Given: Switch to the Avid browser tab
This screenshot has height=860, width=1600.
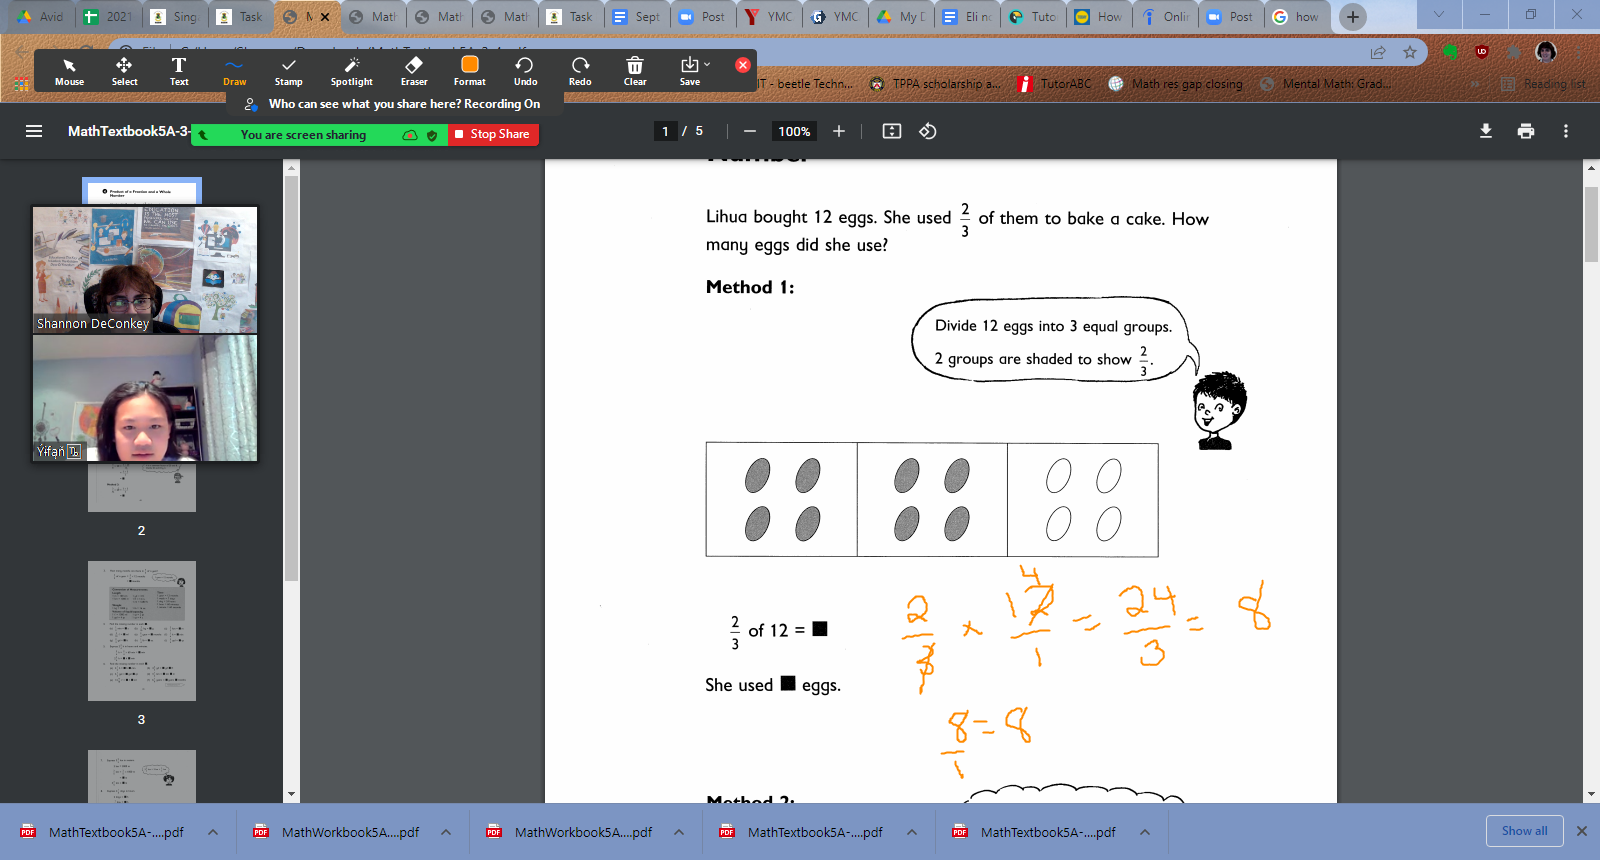Looking at the screenshot, I should pyautogui.click(x=40, y=17).
